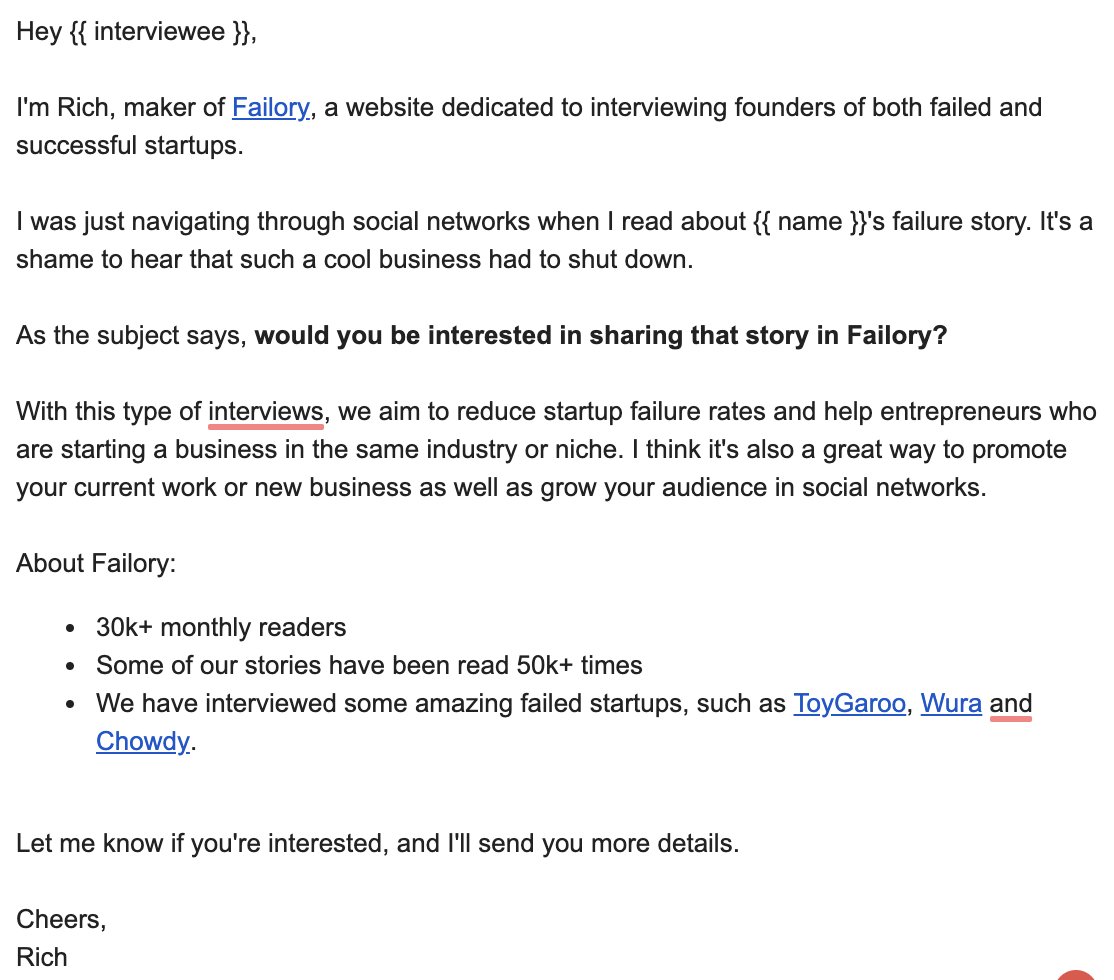Click the "successful startups." line
This screenshot has width=1114, height=980.
click(x=130, y=146)
